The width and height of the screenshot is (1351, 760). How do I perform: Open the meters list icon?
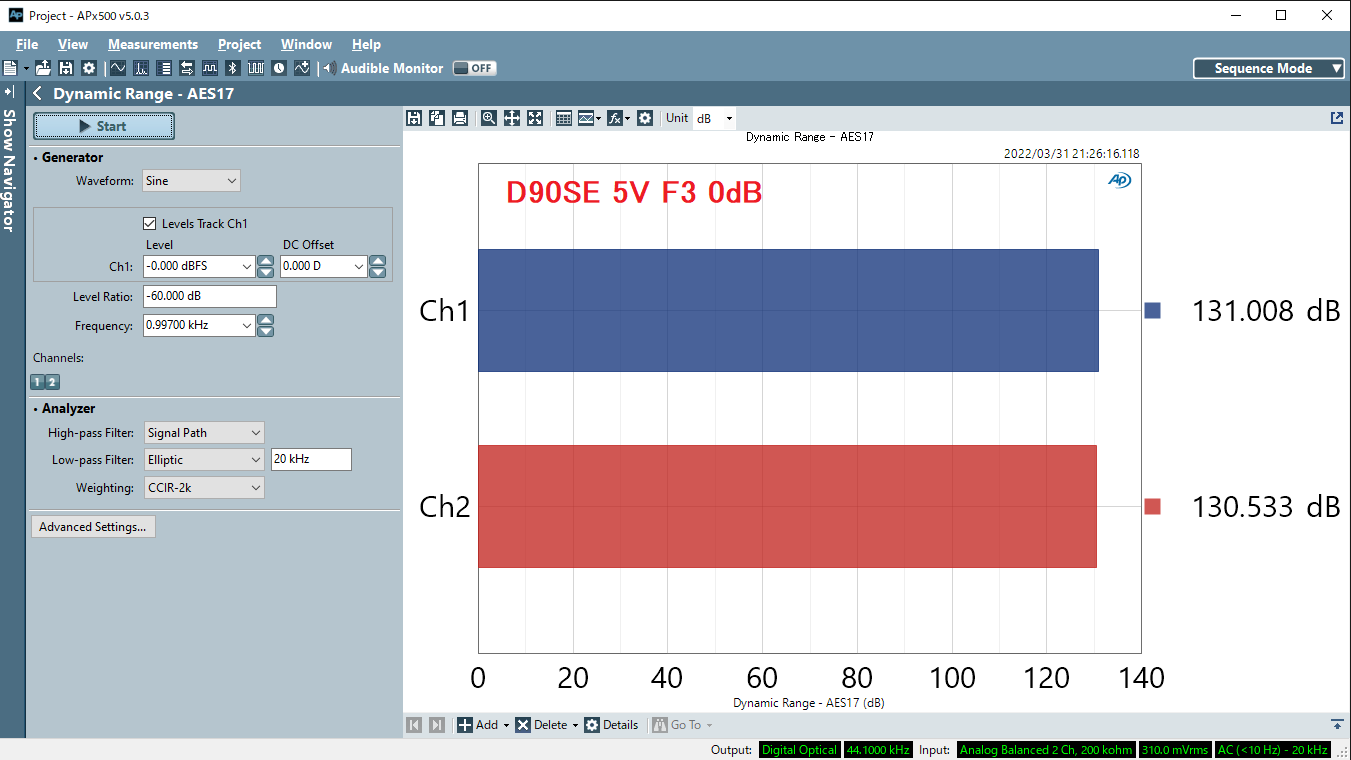pos(164,68)
